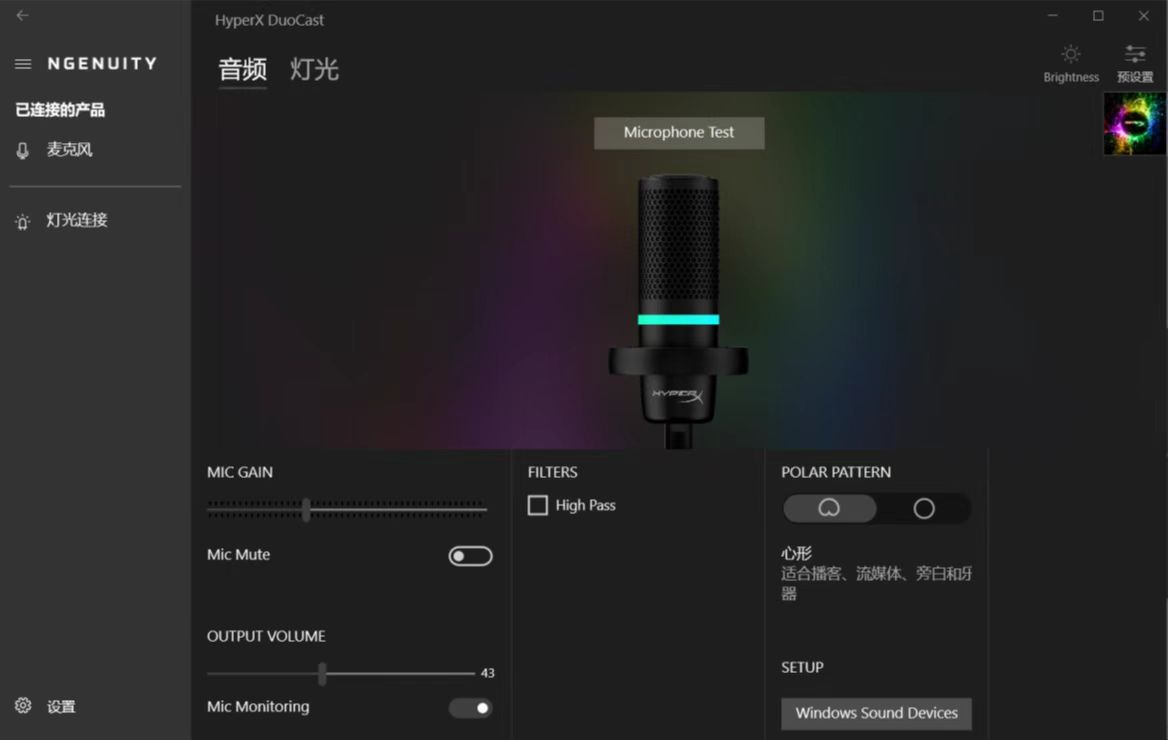Select the colorful preset thumbnail
Image resolution: width=1168 pixels, height=740 pixels.
[x=1134, y=123]
